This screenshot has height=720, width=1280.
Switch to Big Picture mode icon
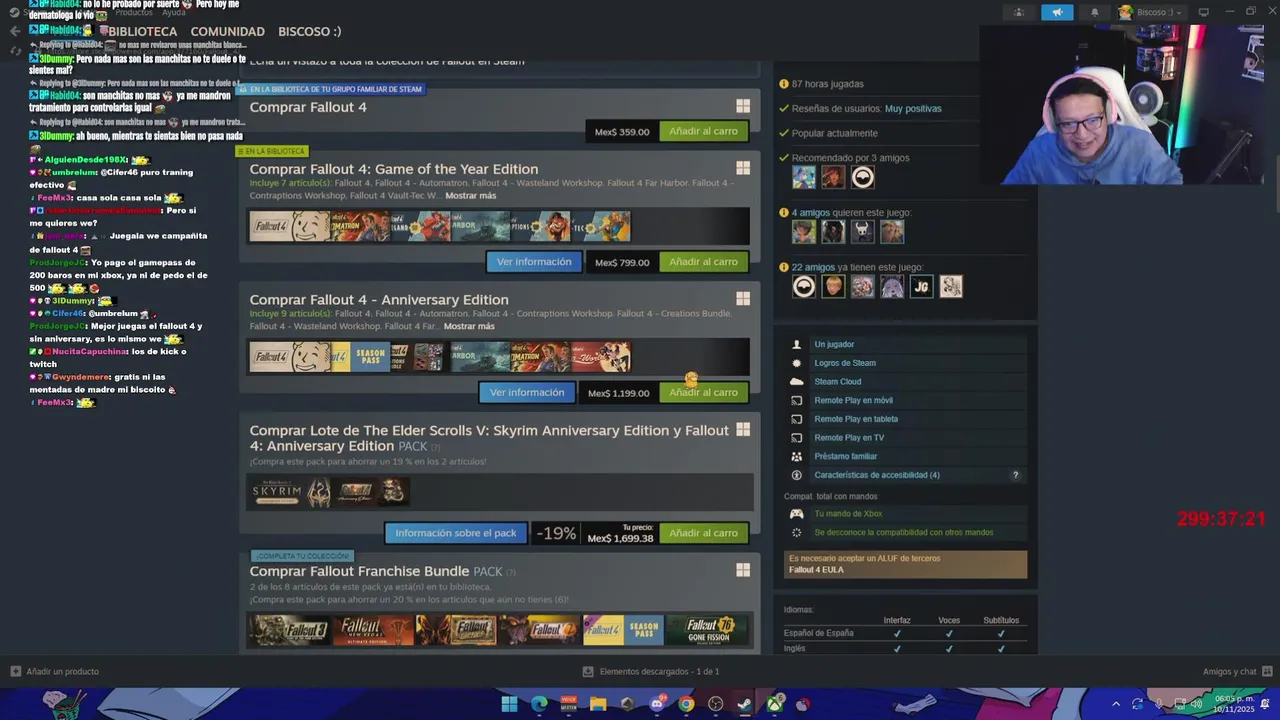[x=1203, y=12]
